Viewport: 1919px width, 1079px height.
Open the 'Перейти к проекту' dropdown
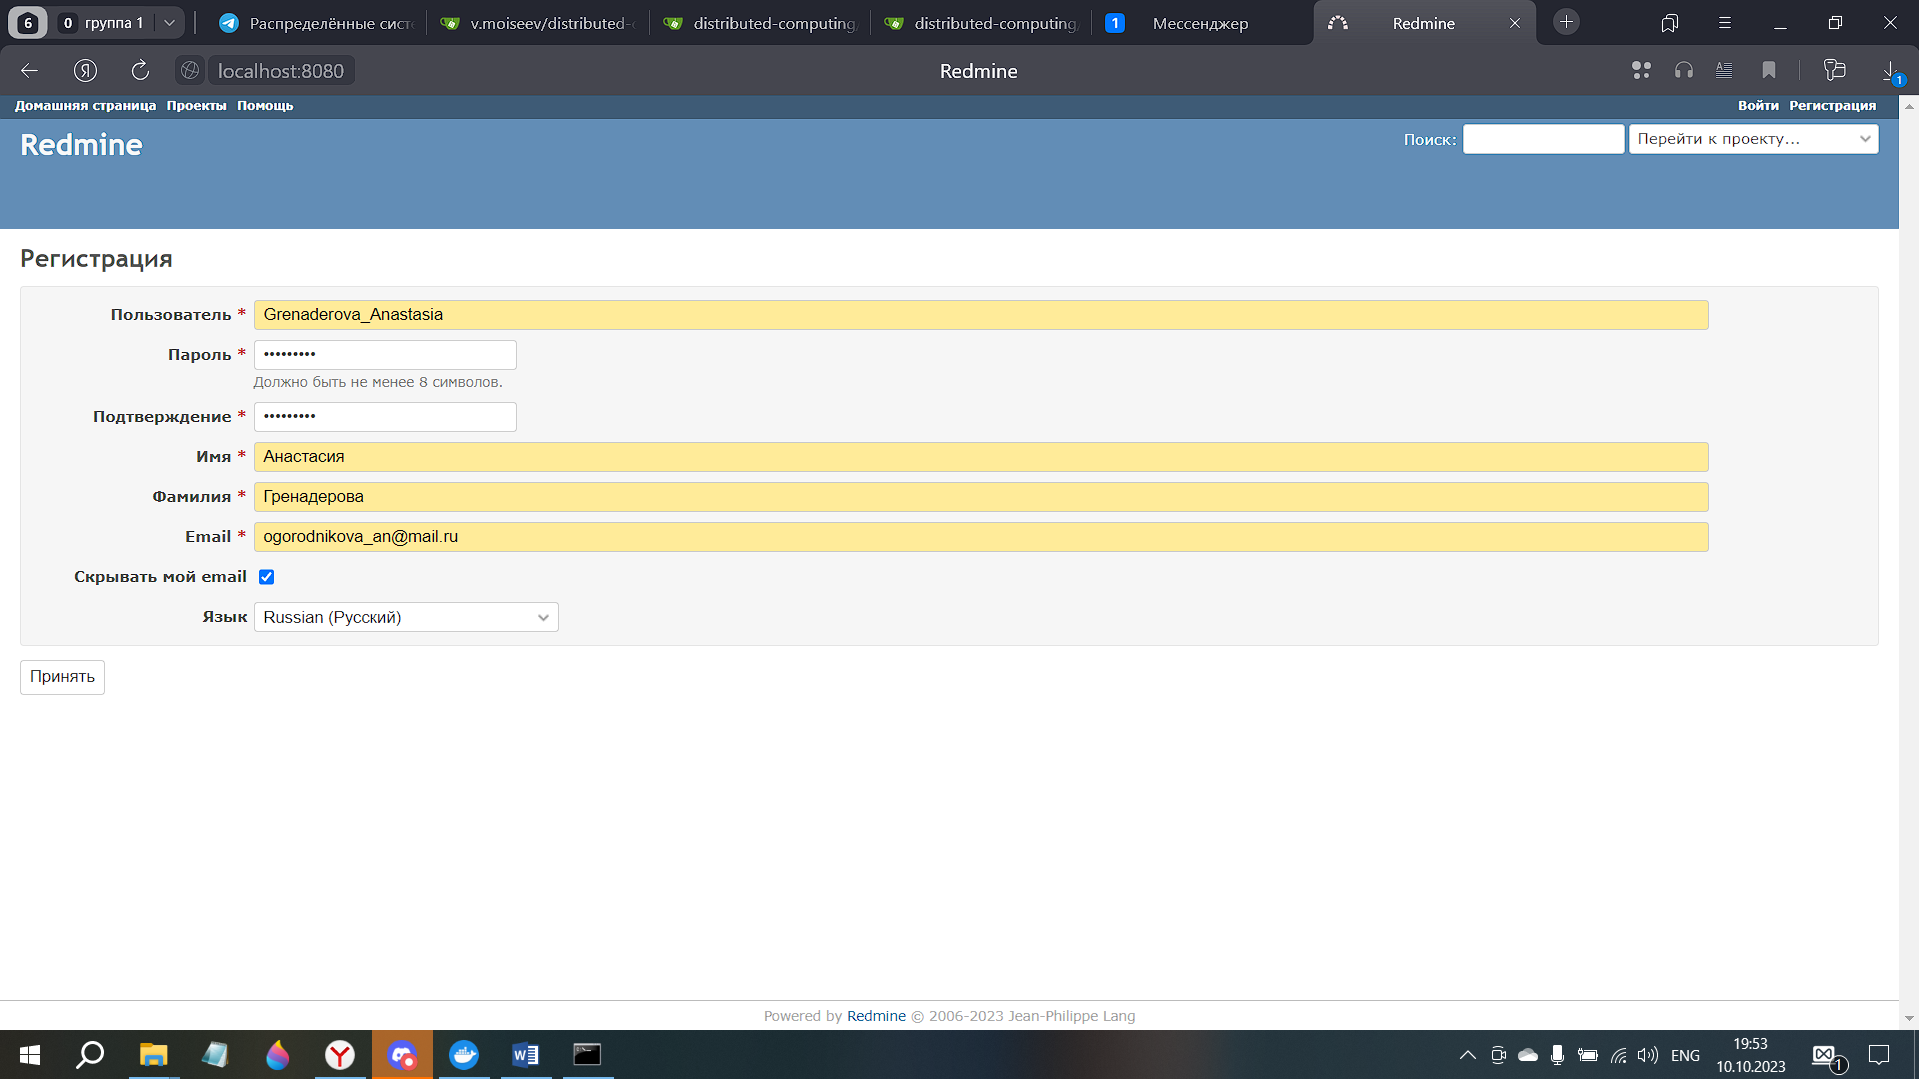[1752, 139]
